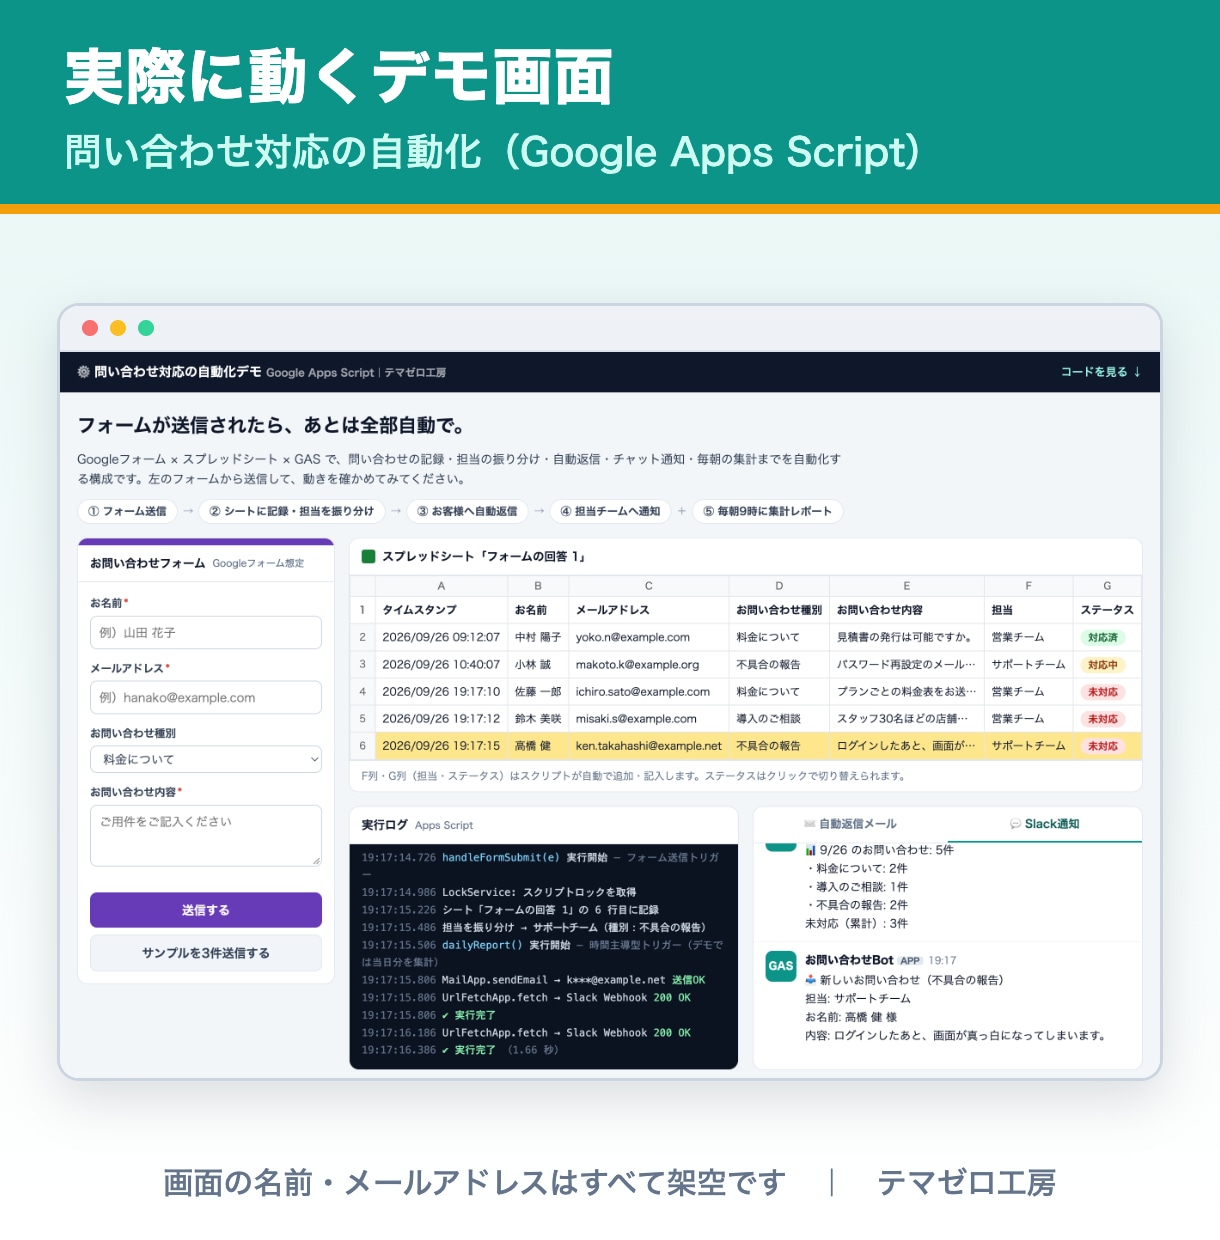Click the speech bubble icon on the Slack通知 tab
This screenshot has height=1240, width=1220.
[1016, 824]
